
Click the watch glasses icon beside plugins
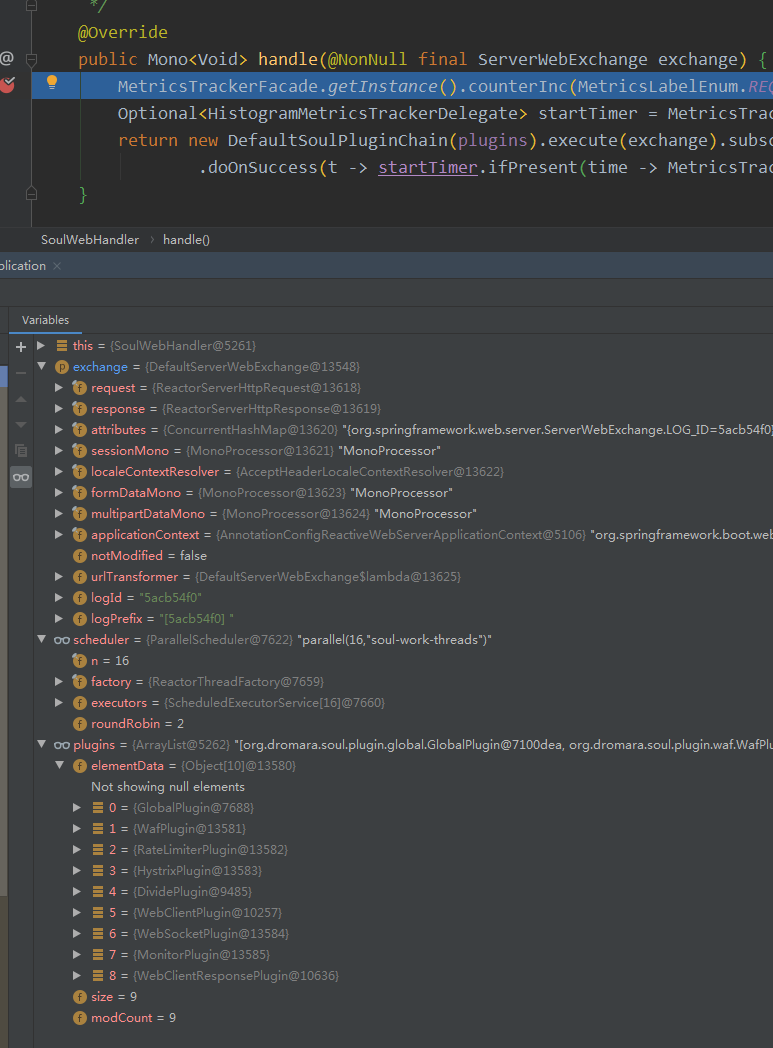pyautogui.click(x=61, y=745)
